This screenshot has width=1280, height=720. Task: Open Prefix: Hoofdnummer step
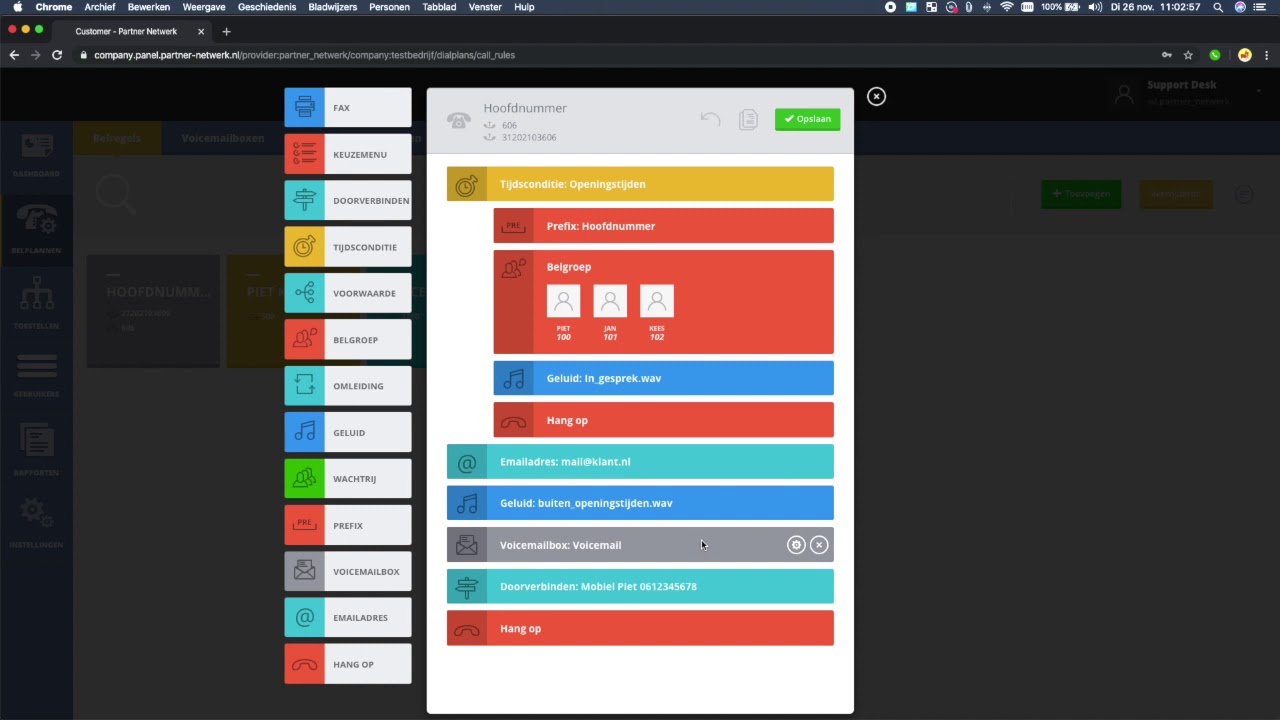[x=663, y=226]
